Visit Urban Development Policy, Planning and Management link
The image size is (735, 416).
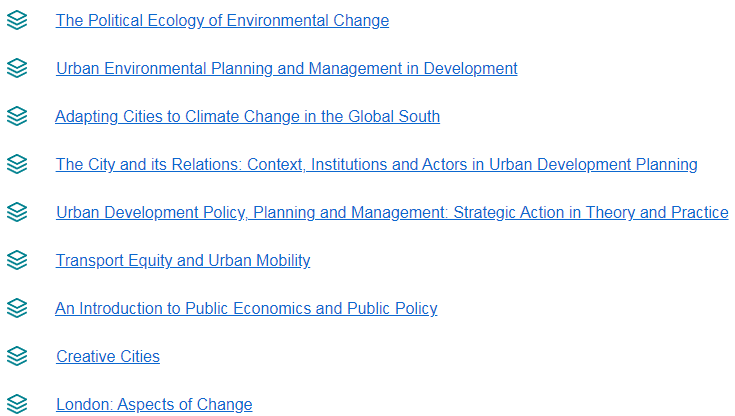(392, 212)
